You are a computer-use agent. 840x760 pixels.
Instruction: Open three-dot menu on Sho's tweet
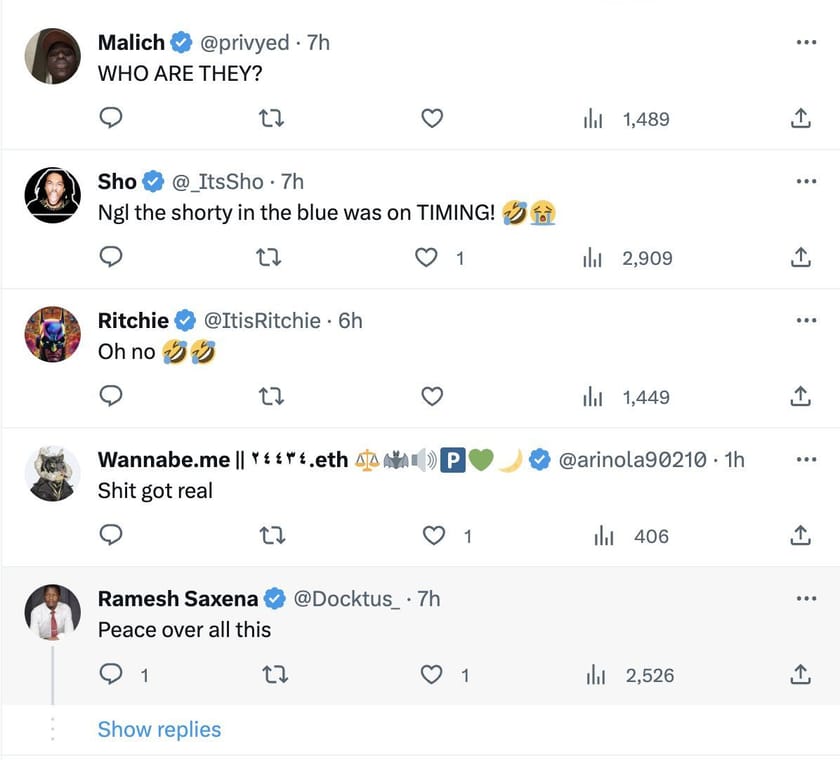(806, 182)
